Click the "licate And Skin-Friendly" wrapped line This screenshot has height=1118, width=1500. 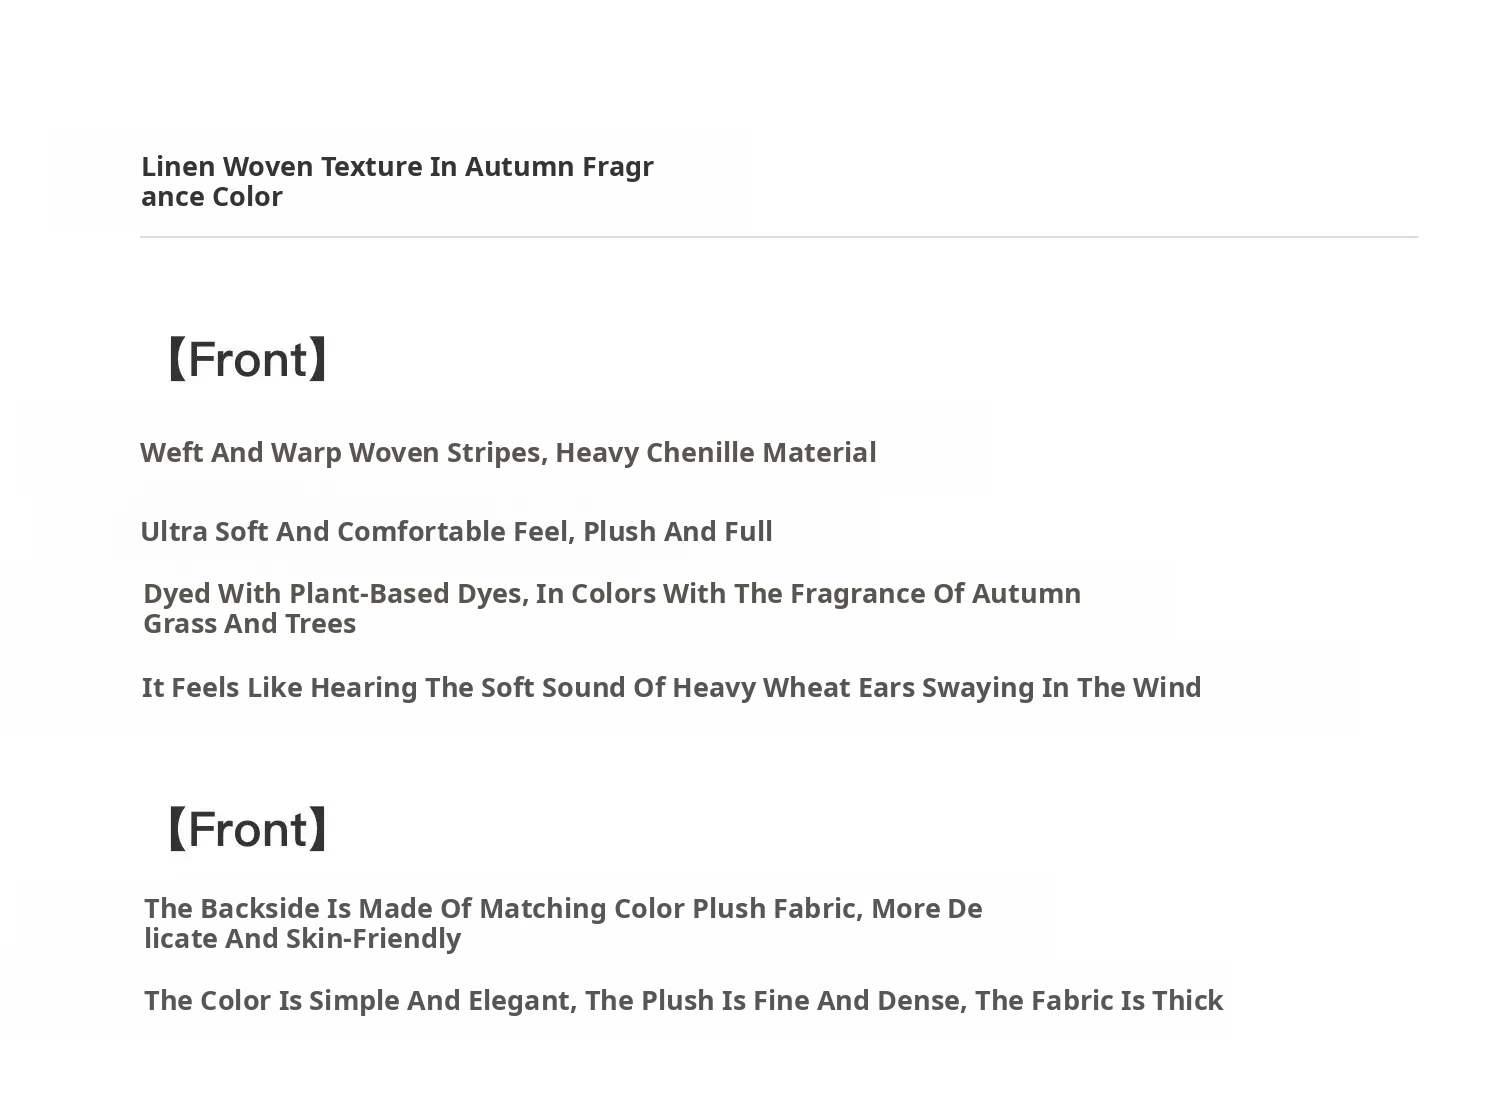(x=302, y=938)
